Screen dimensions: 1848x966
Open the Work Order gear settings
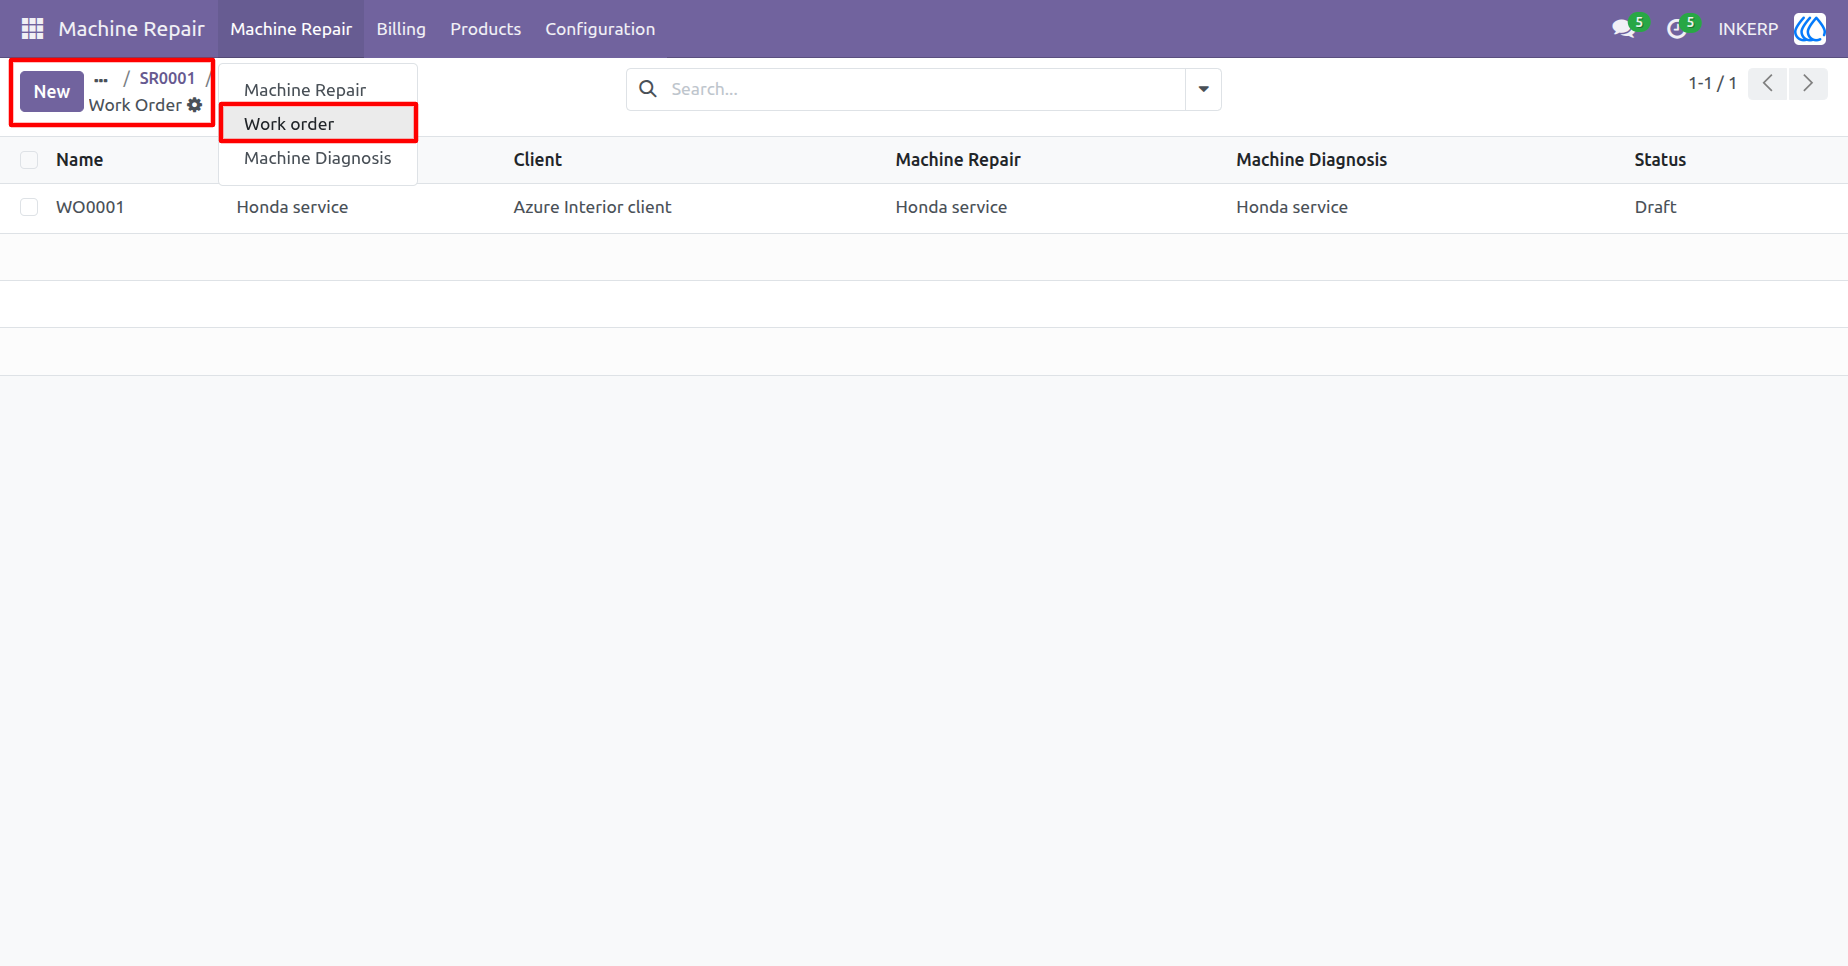coord(195,105)
